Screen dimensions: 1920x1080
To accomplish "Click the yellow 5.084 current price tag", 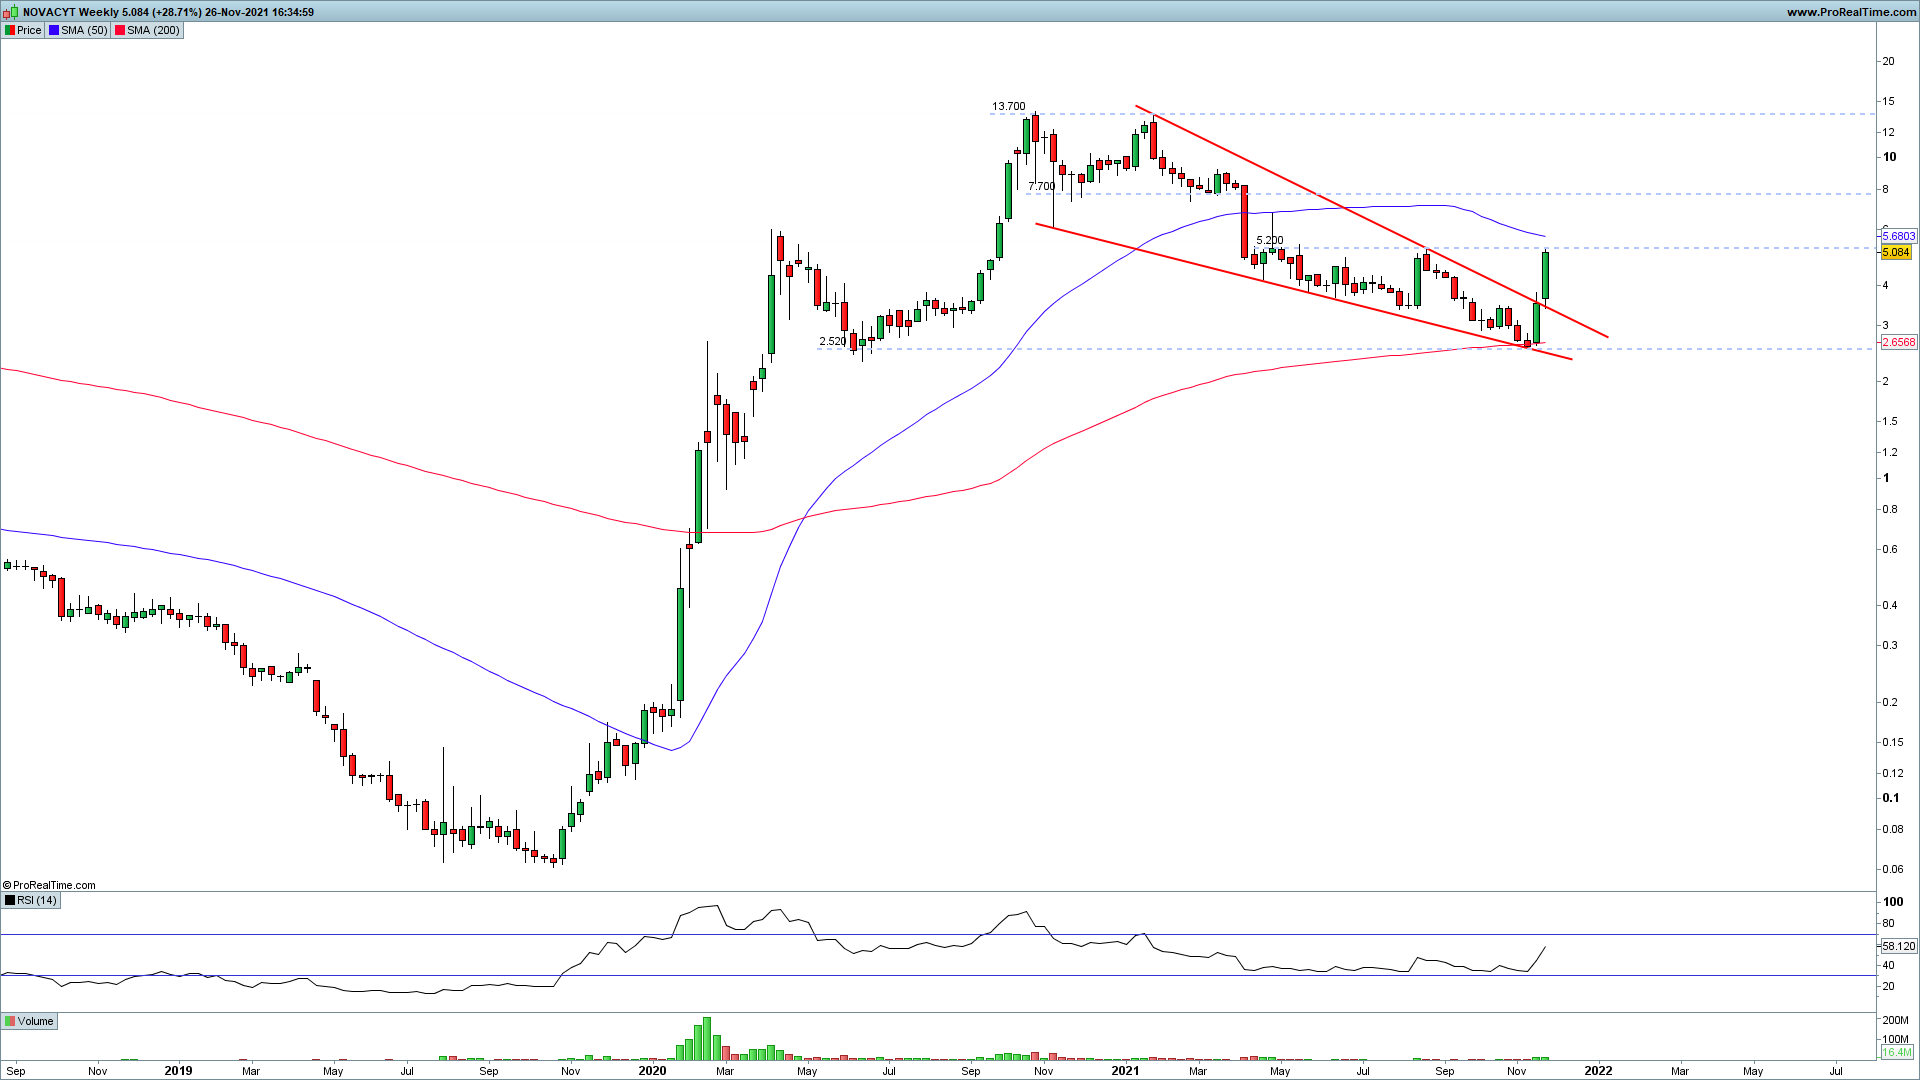I will point(1896,252).
